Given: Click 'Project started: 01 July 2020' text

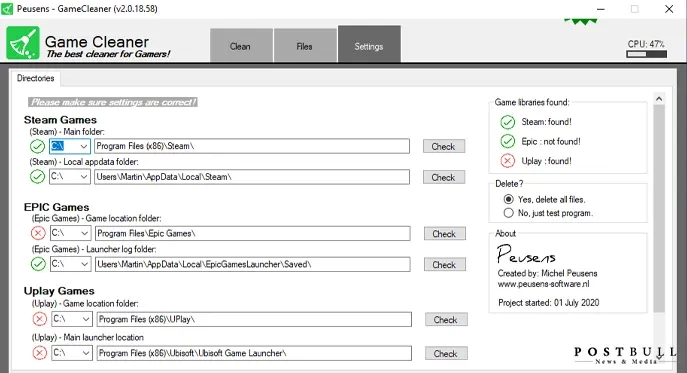Looking at the screenshot, I should click(x=549, y=302).
